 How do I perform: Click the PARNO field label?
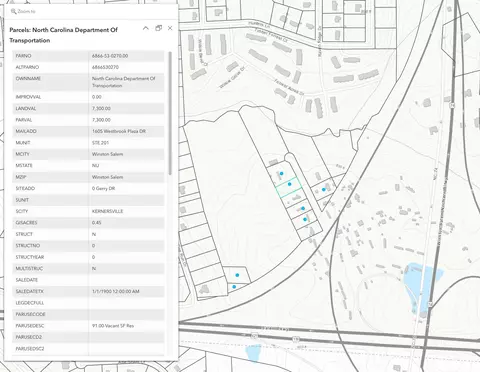(23, 56)
